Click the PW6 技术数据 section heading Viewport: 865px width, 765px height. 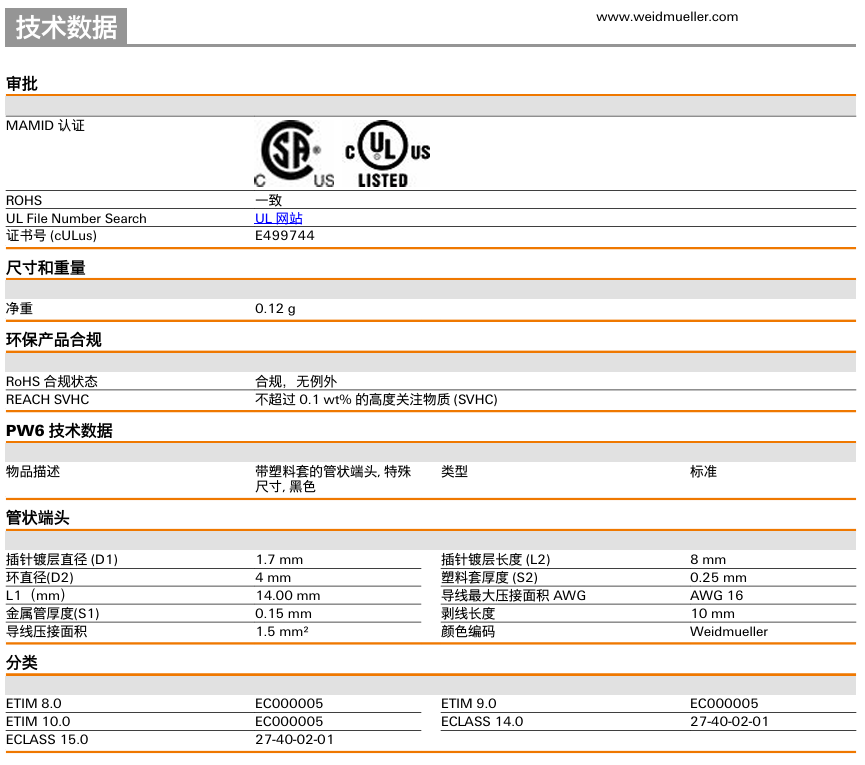[x=59, y=431]
